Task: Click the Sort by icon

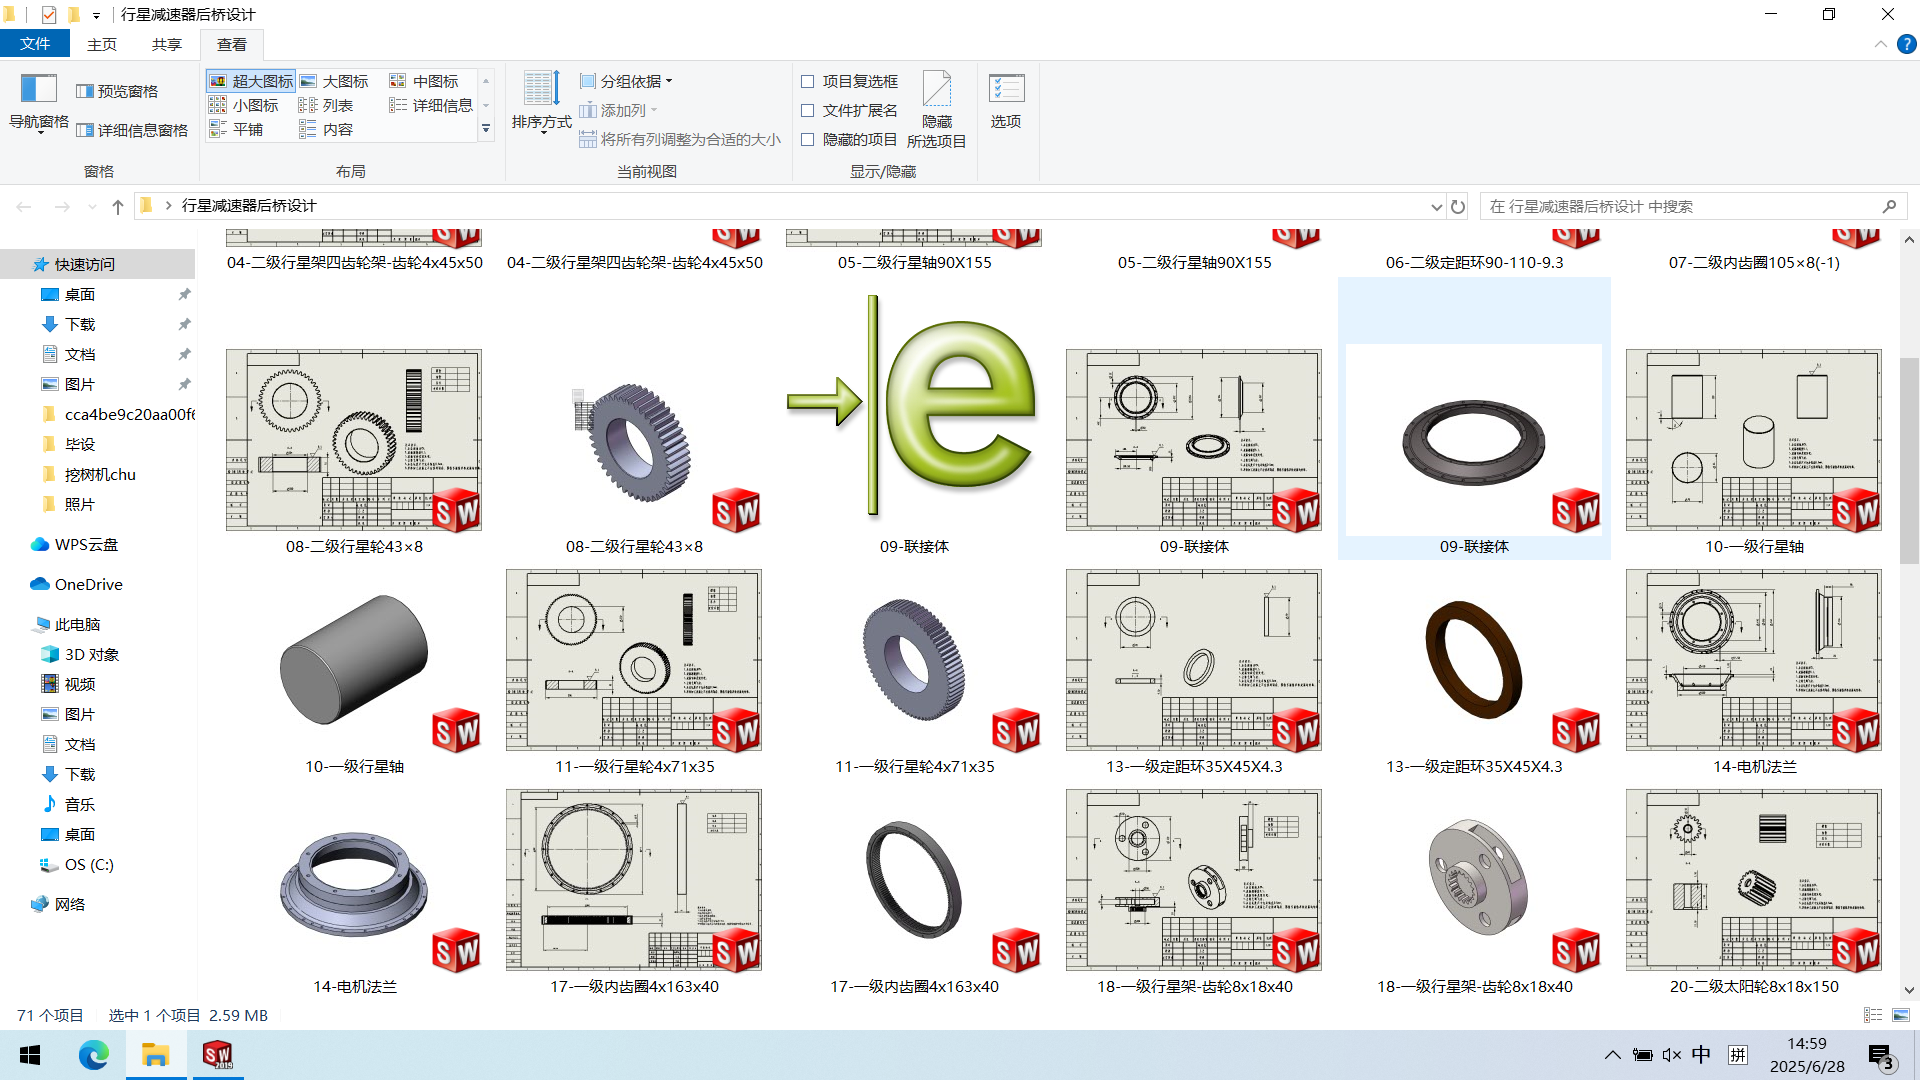Action: (x=541, y=90)
